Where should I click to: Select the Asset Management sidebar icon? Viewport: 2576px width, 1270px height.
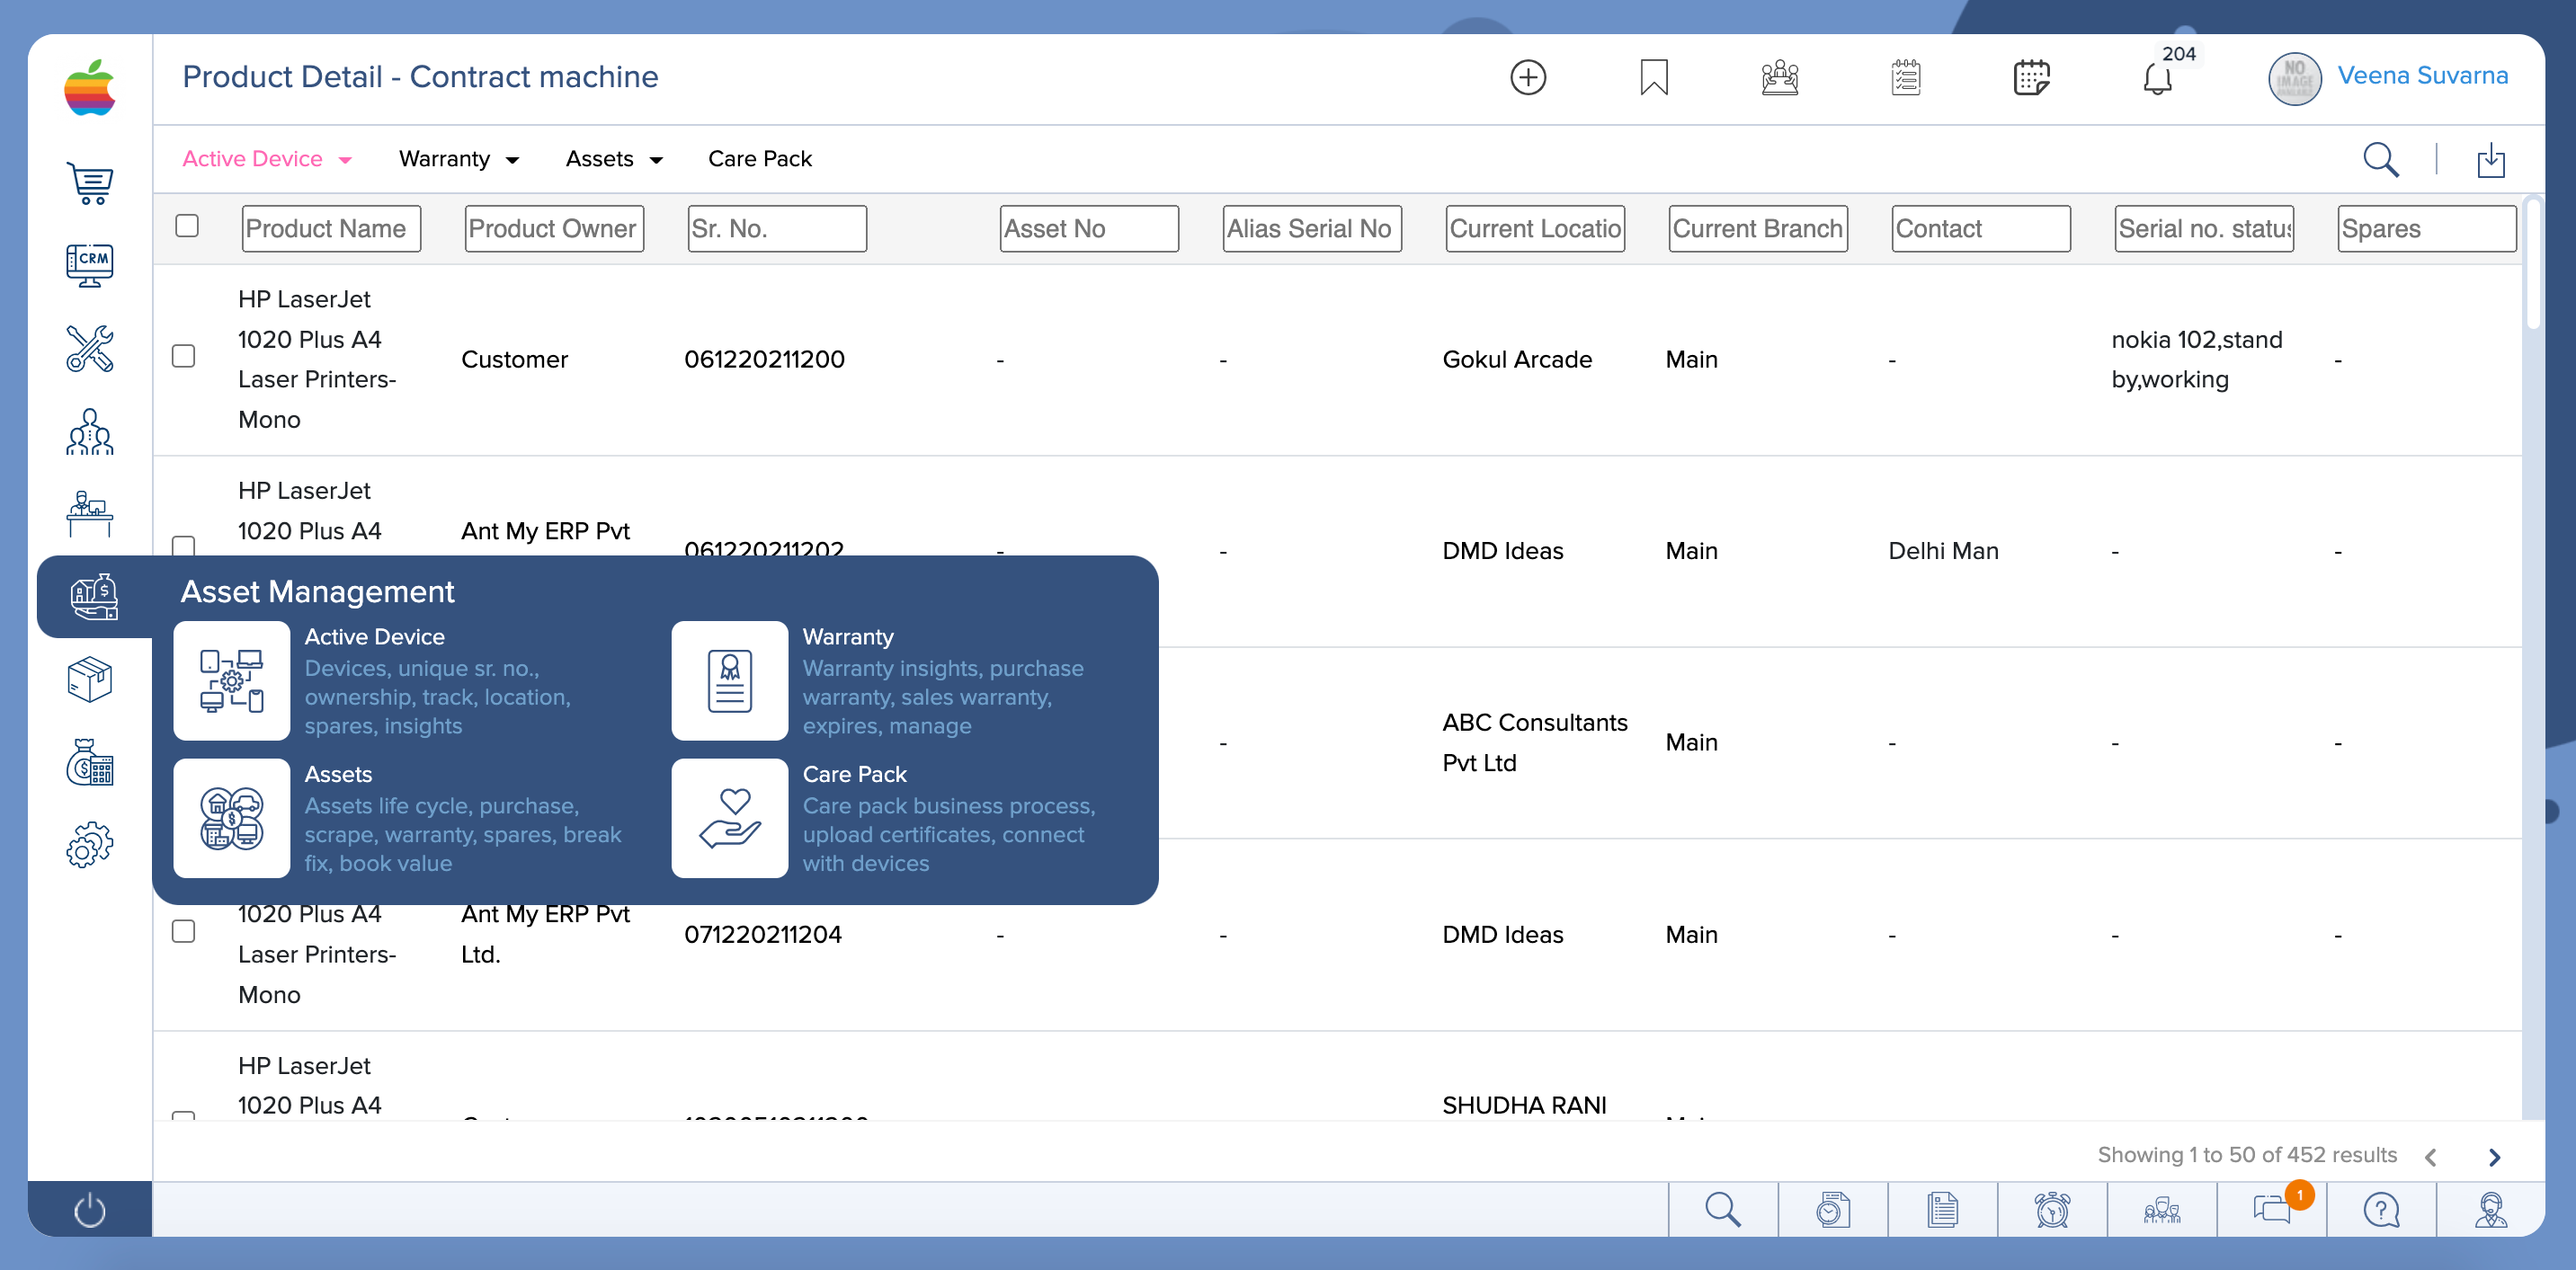94,597
